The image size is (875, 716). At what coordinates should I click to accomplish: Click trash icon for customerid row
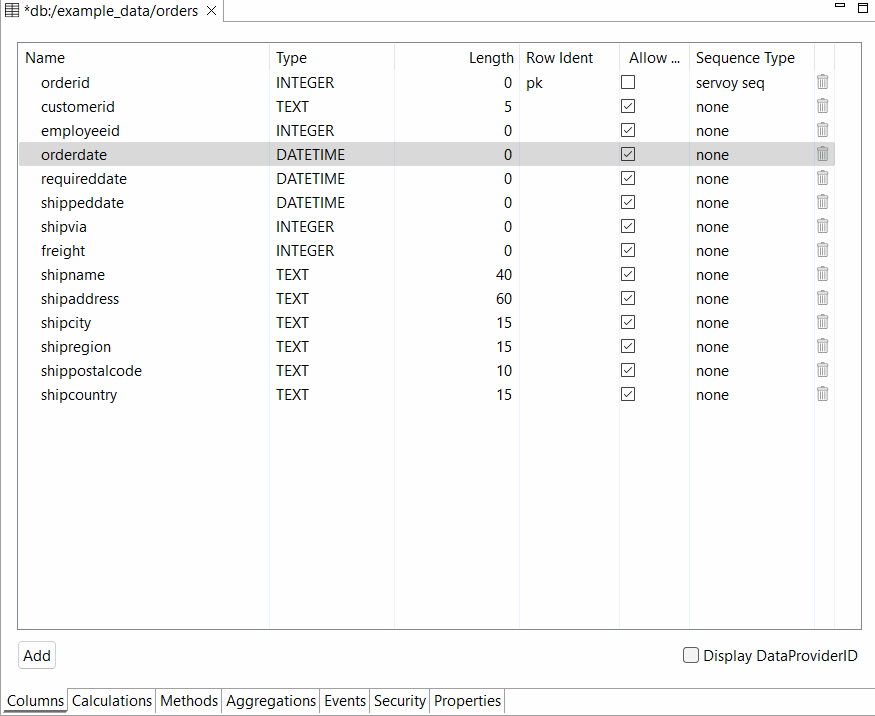point(822,106)
